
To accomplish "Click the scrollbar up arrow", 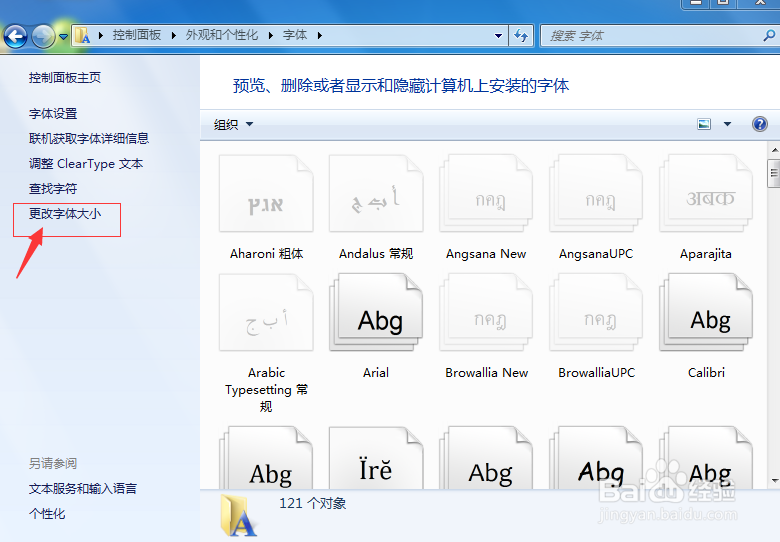I will click(x=774, y=150).
